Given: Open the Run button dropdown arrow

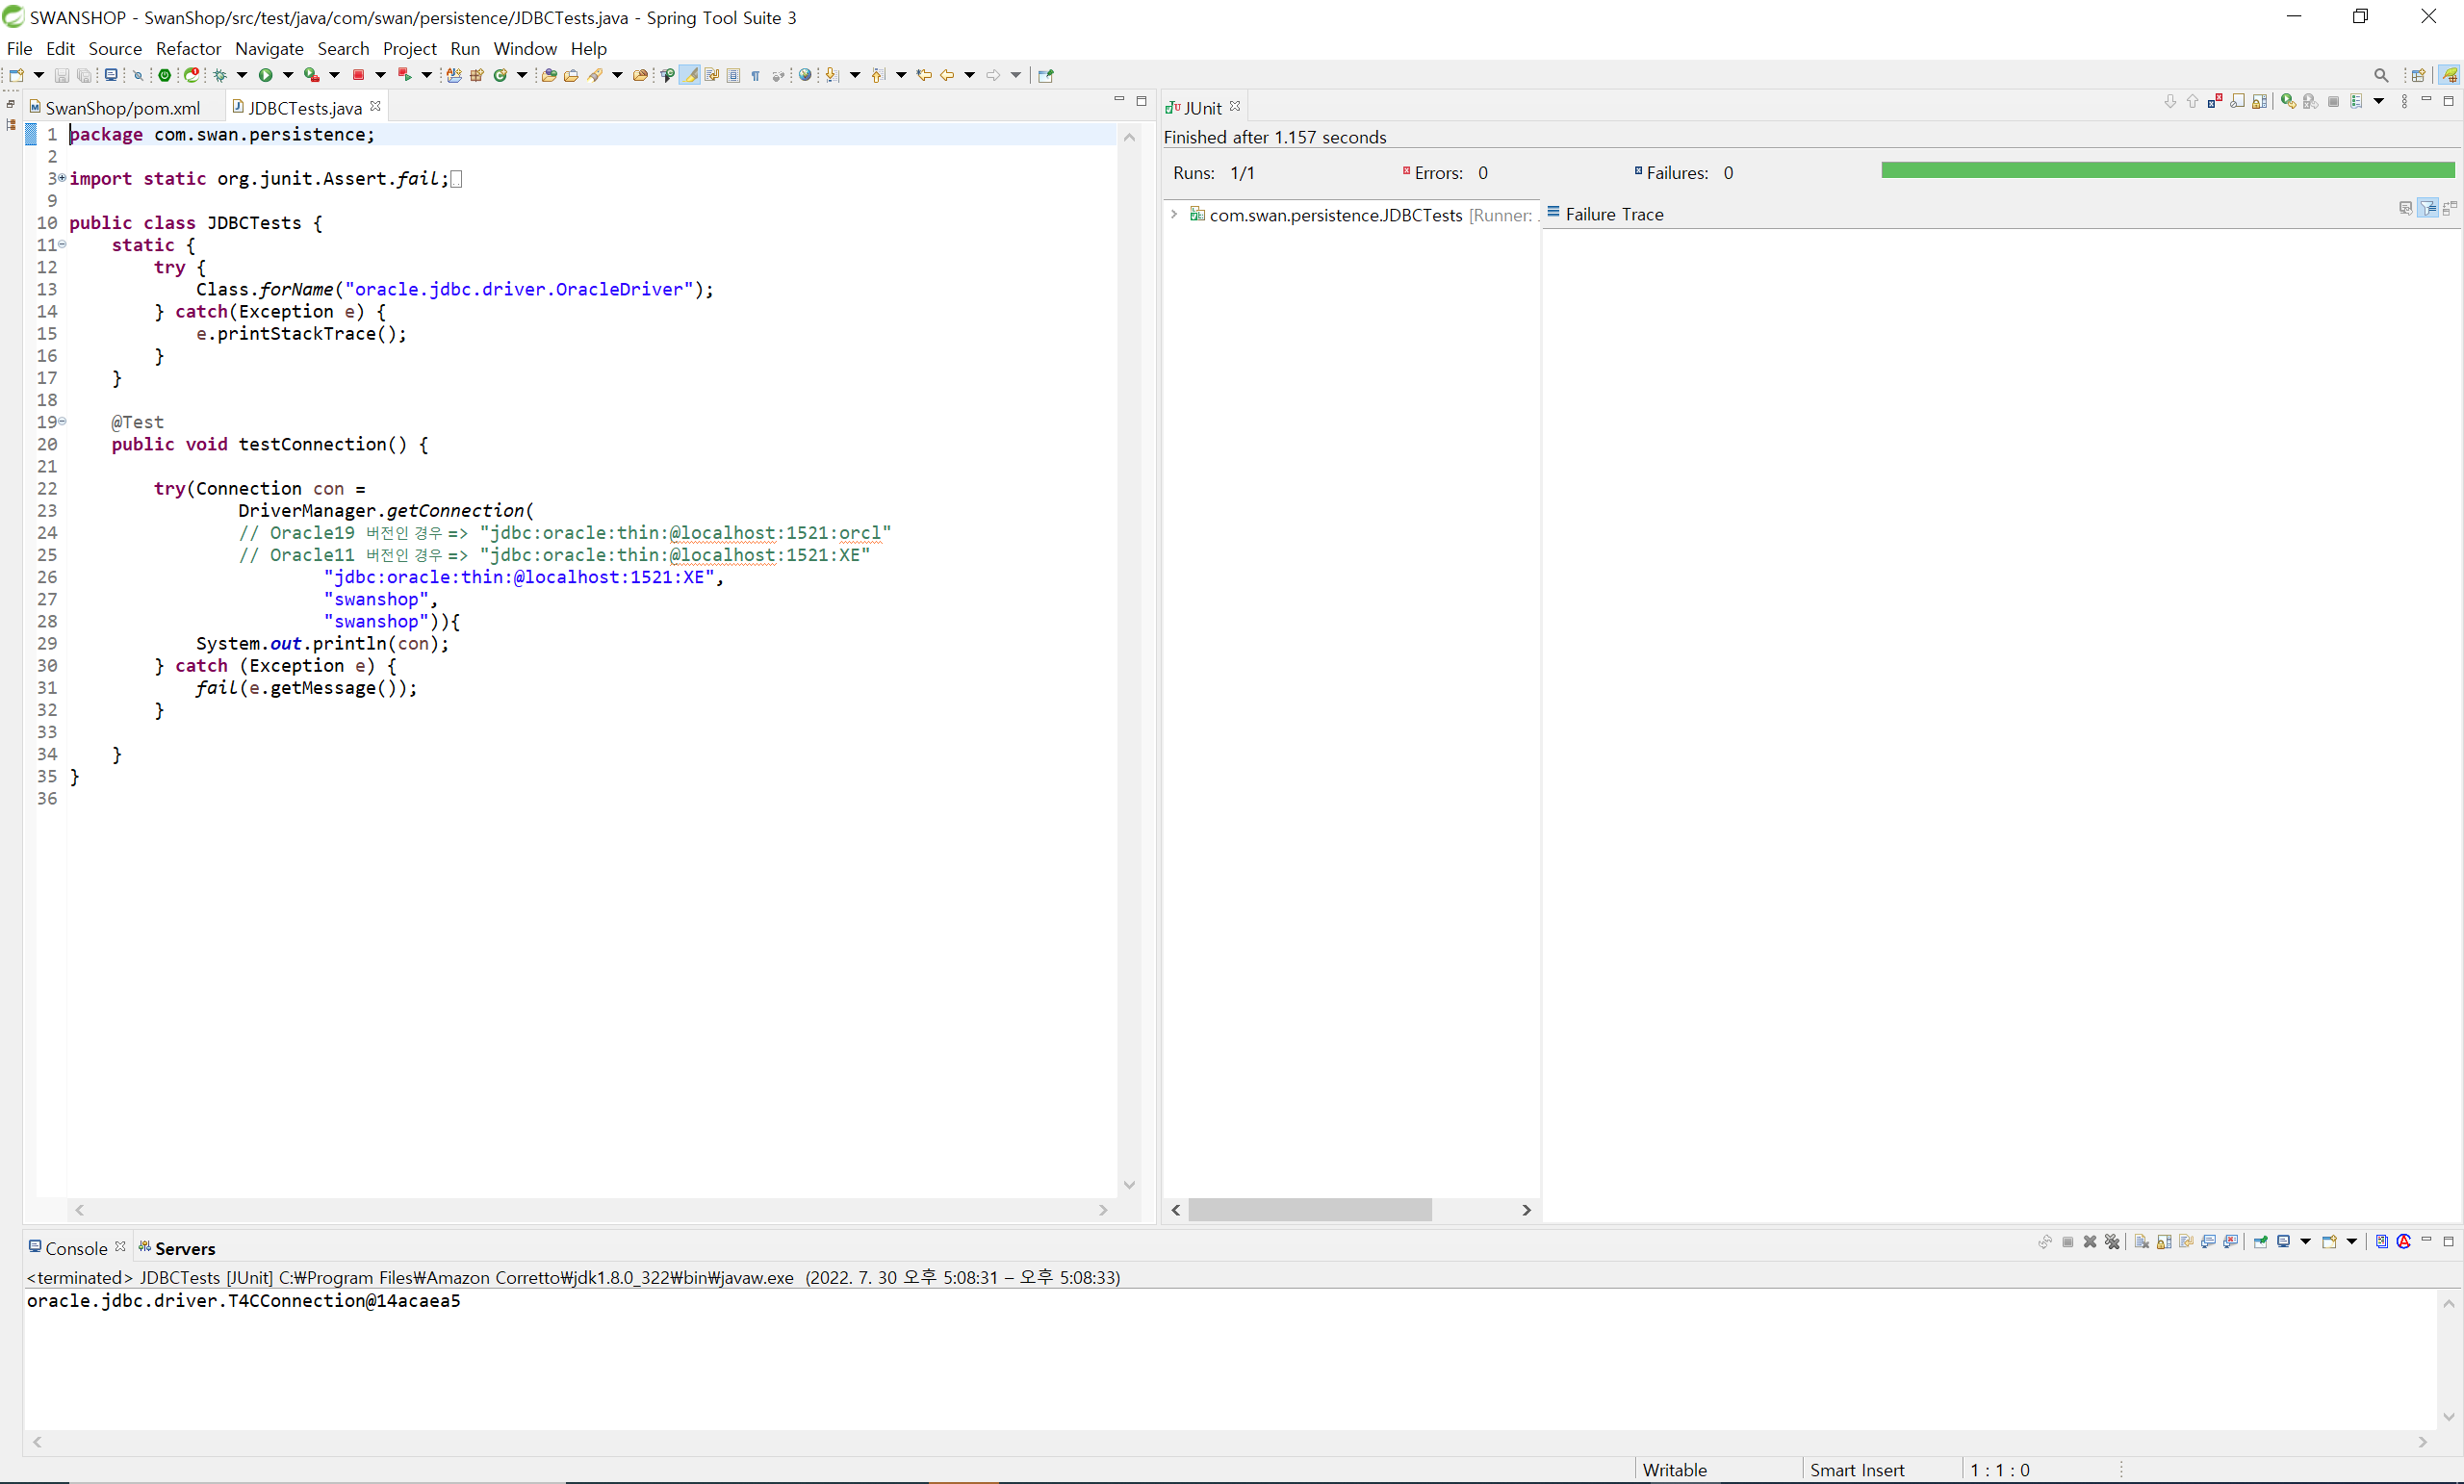Looking at the screenshot, I should click(288, 75).
